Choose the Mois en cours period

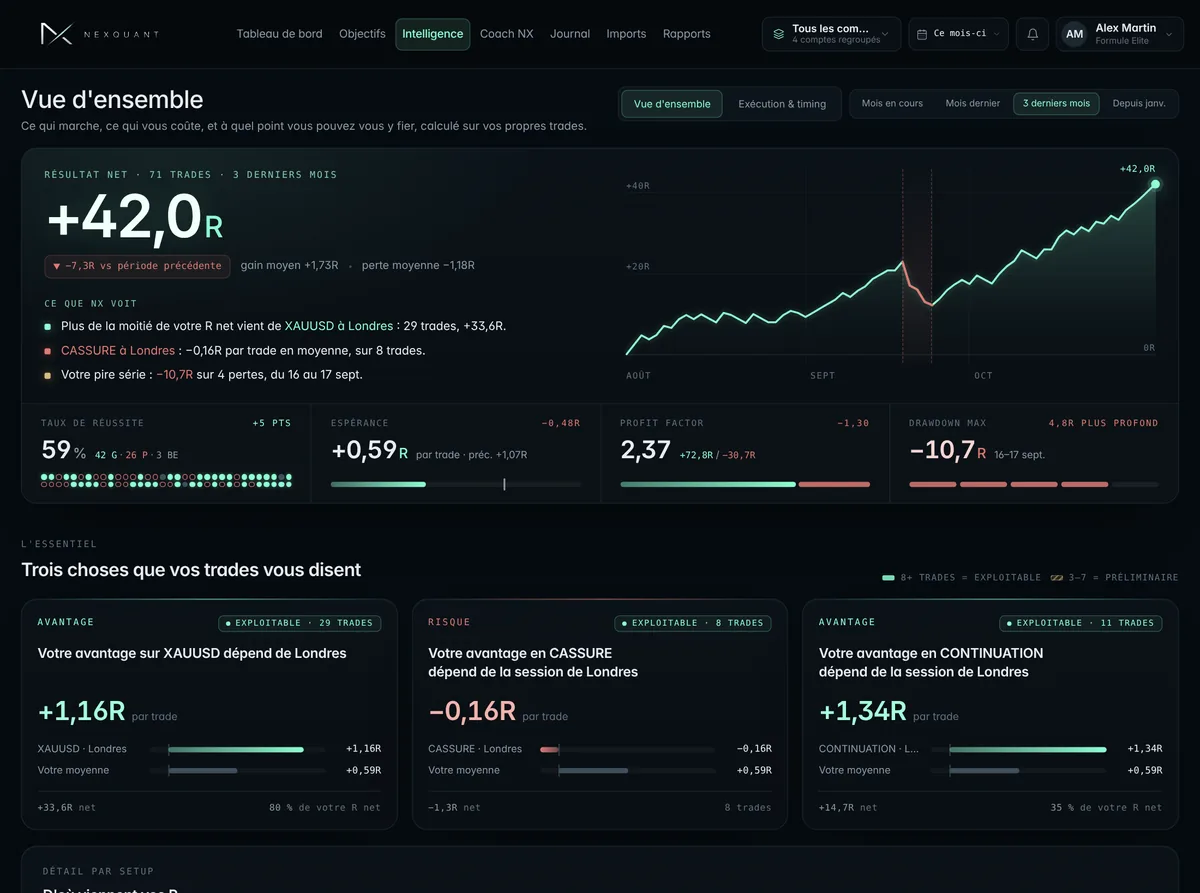(892, 104)
